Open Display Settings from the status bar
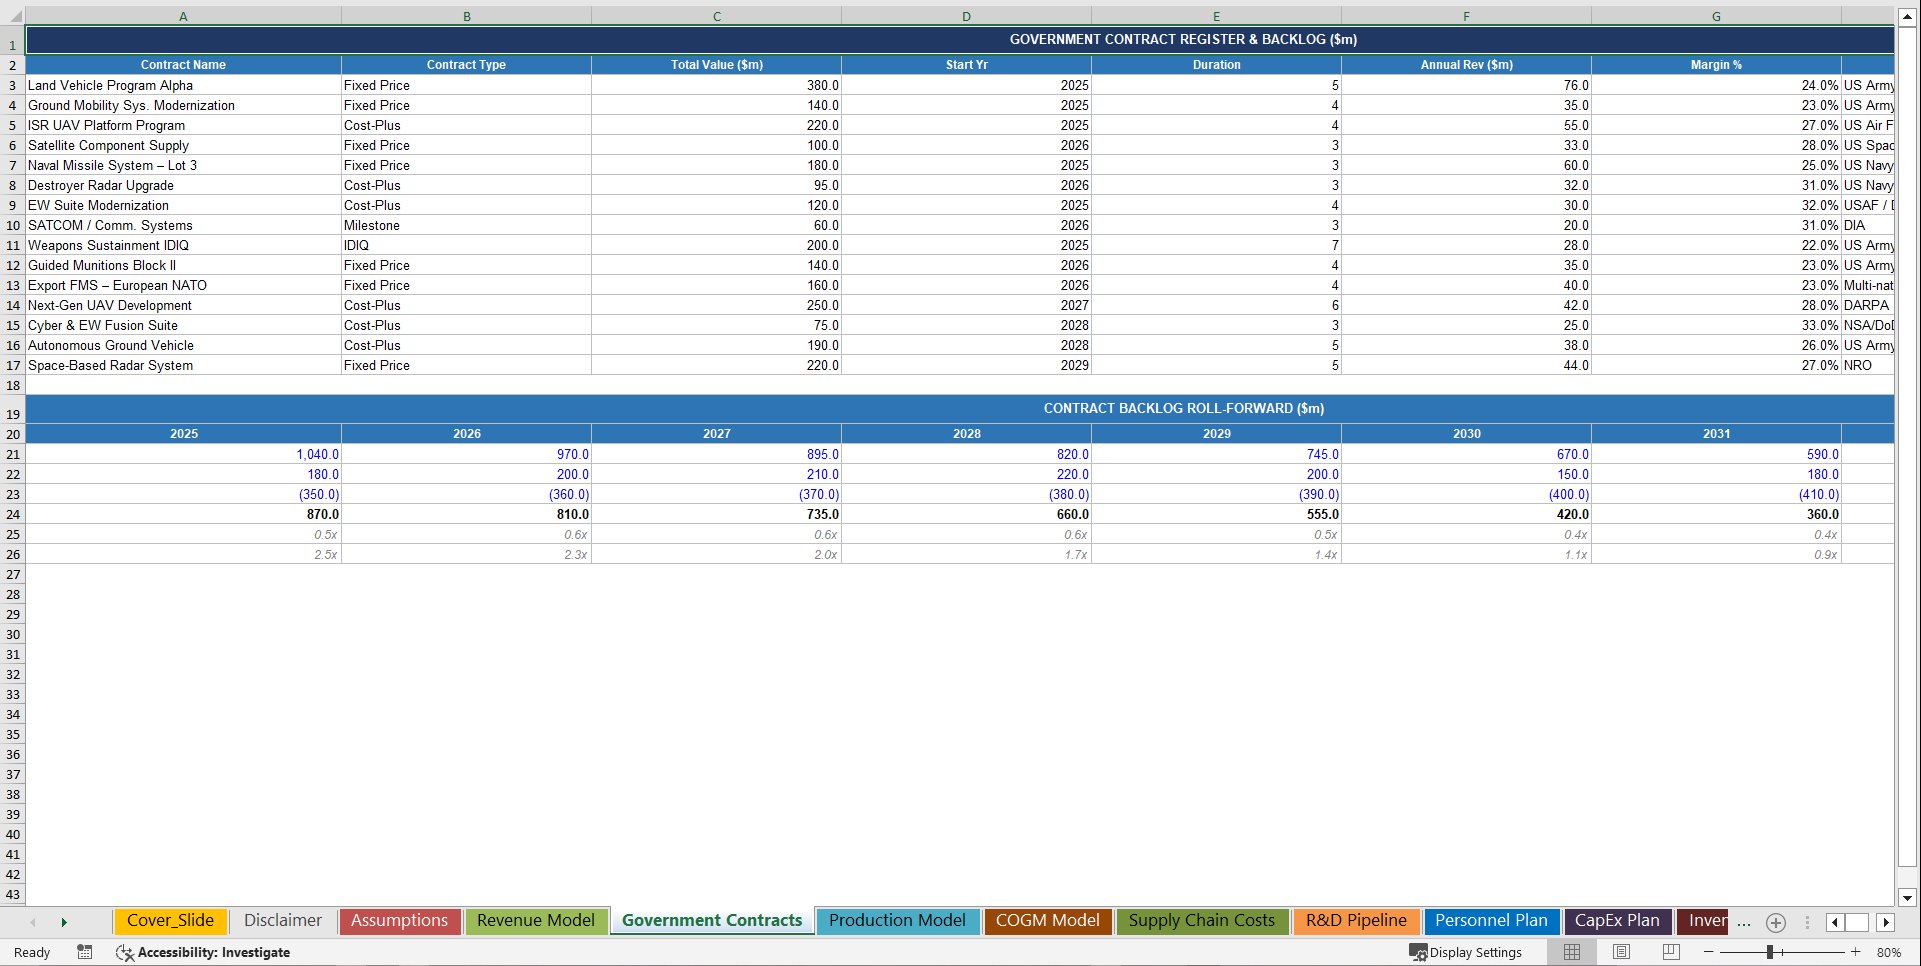 (x=1468, y=952)
